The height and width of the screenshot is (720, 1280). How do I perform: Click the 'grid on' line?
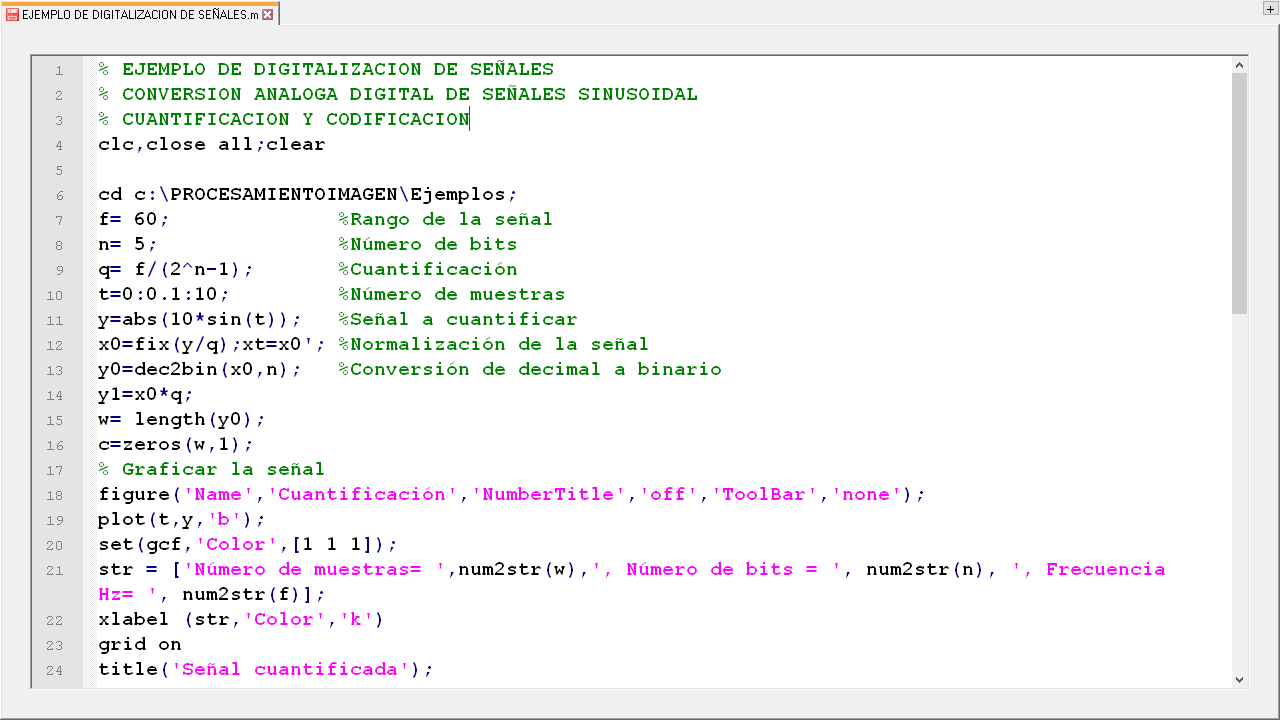[139, 645]
